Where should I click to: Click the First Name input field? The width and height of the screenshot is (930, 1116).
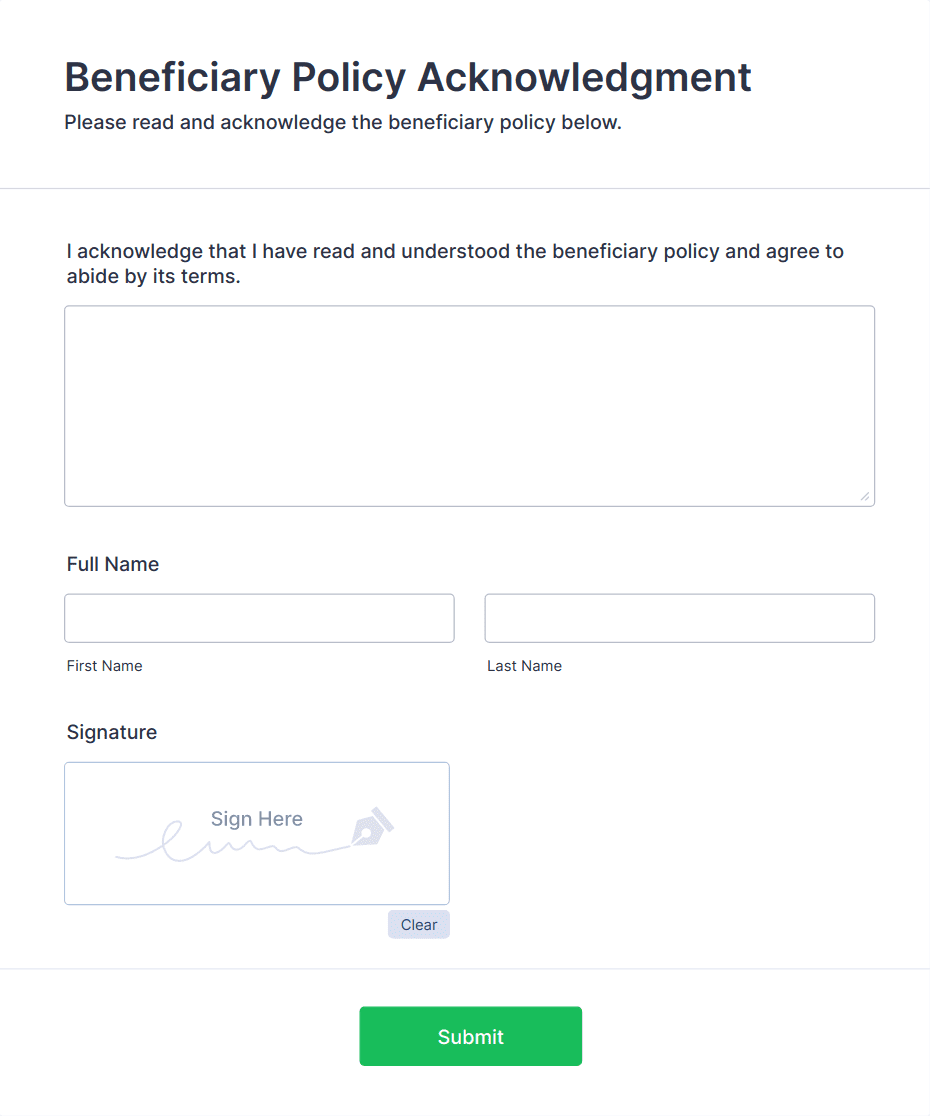click(258, 618)
